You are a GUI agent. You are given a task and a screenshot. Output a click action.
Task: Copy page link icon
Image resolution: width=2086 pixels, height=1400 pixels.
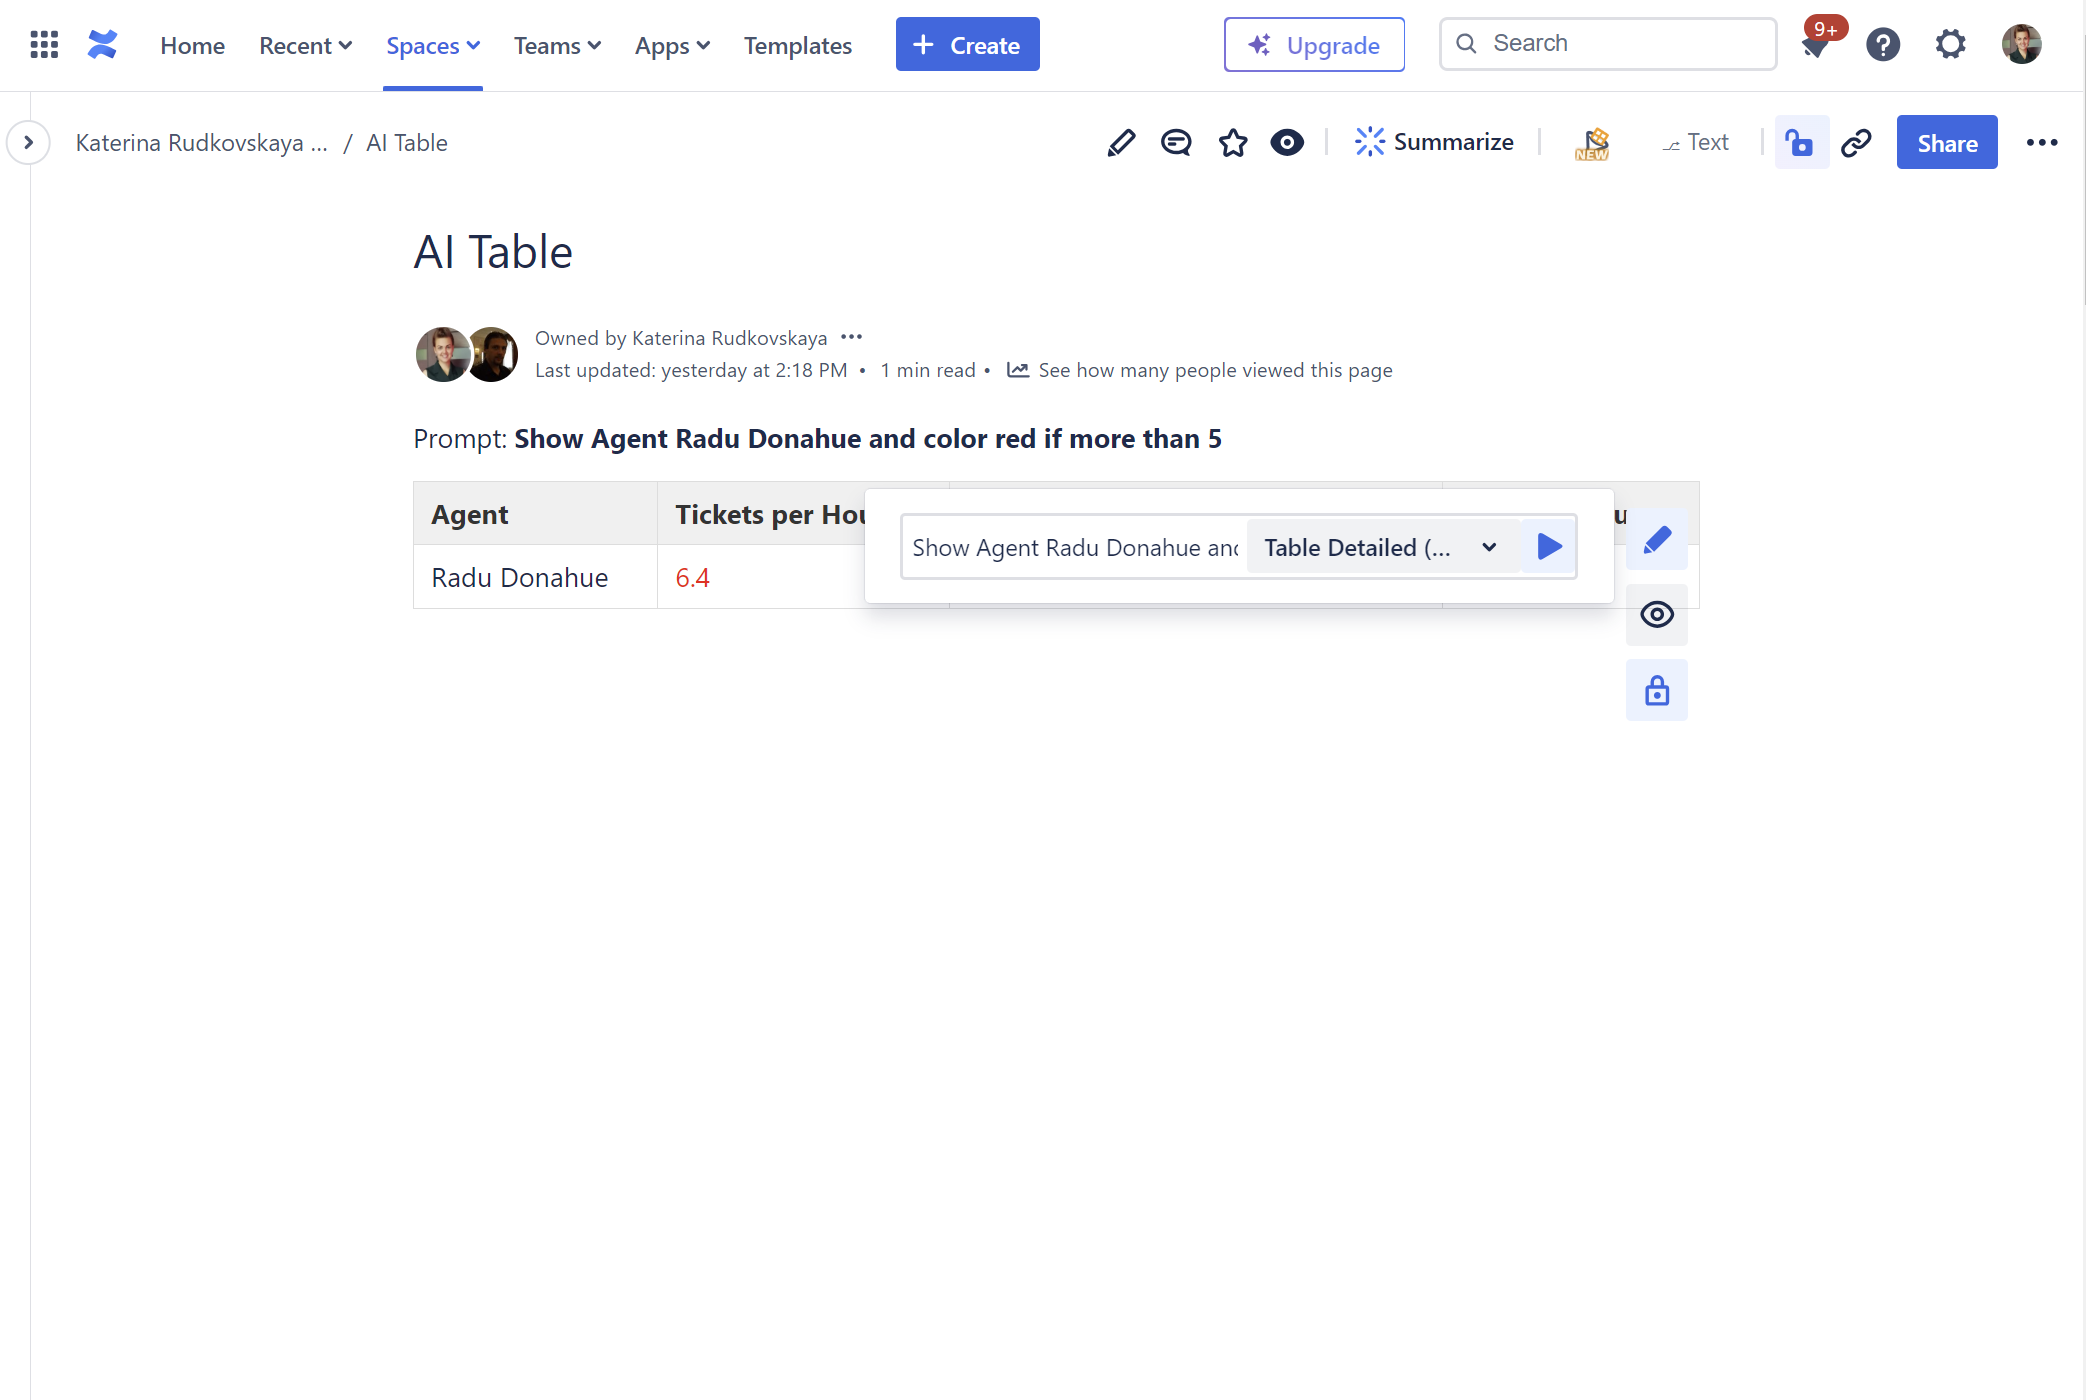tap(1856, 143)
